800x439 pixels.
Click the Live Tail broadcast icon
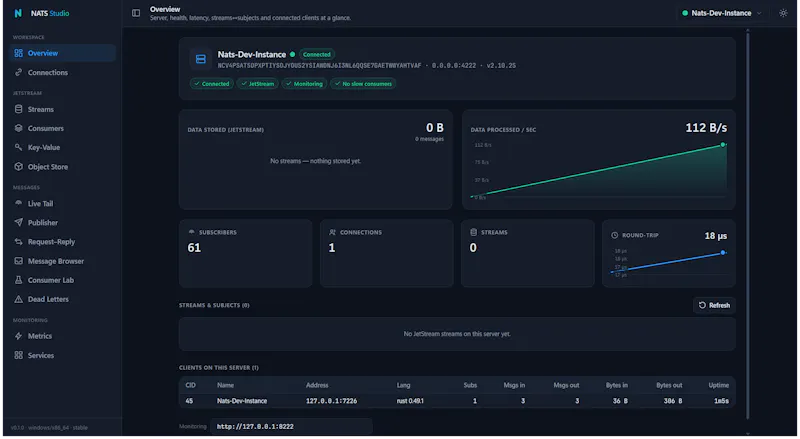click(19, 203)
